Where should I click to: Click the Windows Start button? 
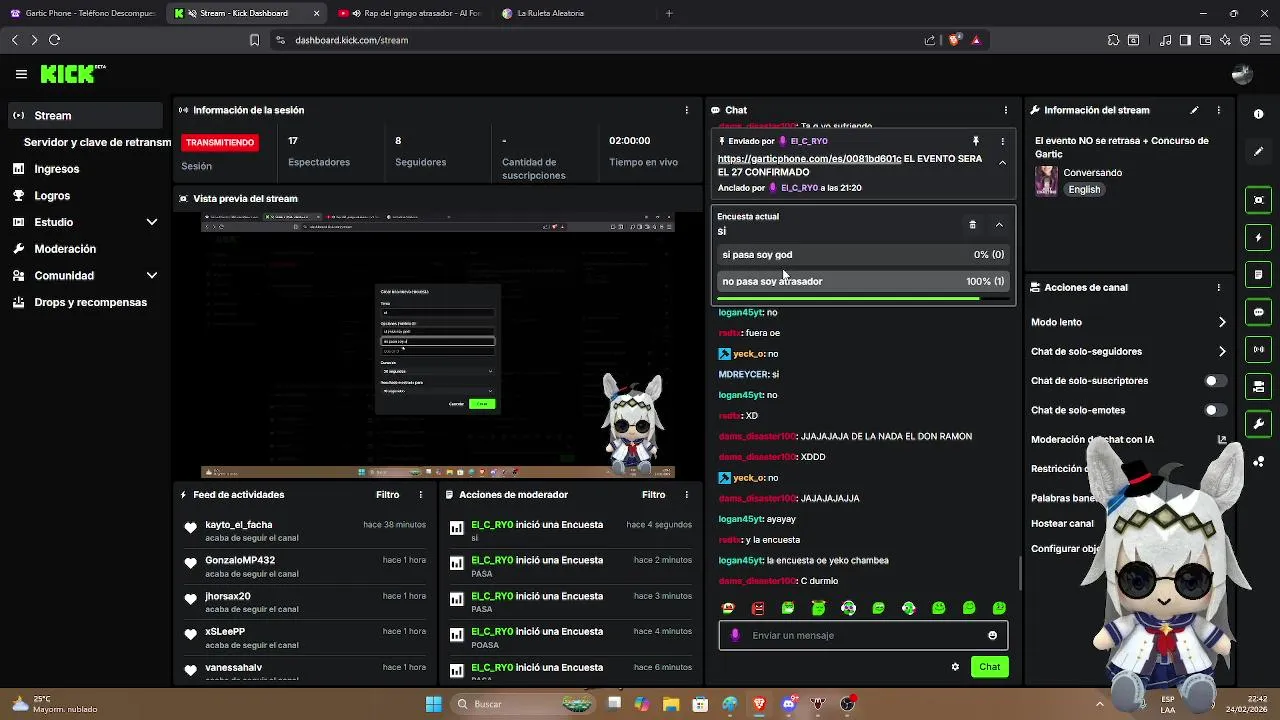coord(433,704)
